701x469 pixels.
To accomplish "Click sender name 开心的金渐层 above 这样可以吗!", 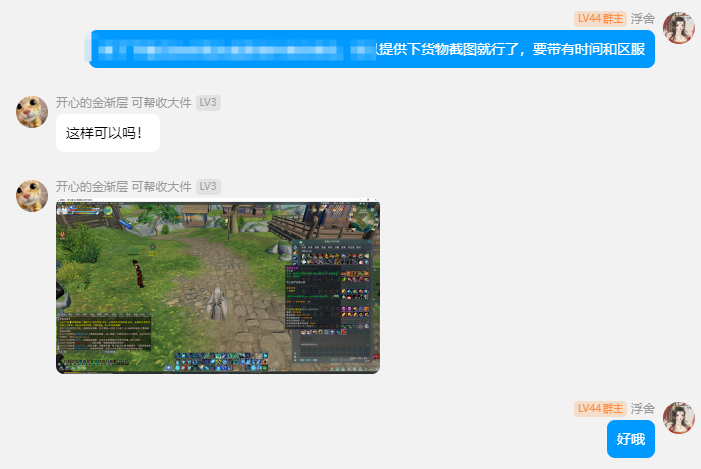I will [x=92, y=103].
